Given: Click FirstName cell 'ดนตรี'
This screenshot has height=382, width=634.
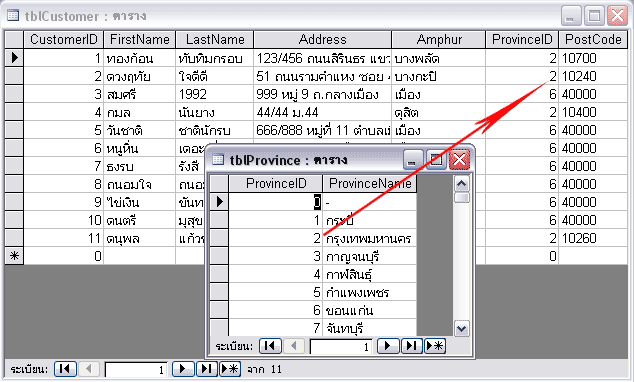Looking at the screenshot, I should pos(139,220).
